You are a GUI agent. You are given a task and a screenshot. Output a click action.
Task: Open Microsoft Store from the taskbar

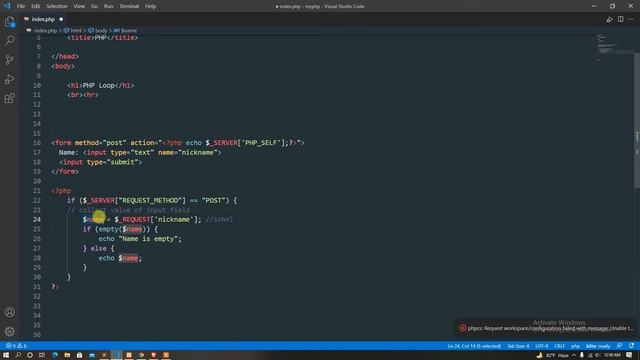(79, 355)
